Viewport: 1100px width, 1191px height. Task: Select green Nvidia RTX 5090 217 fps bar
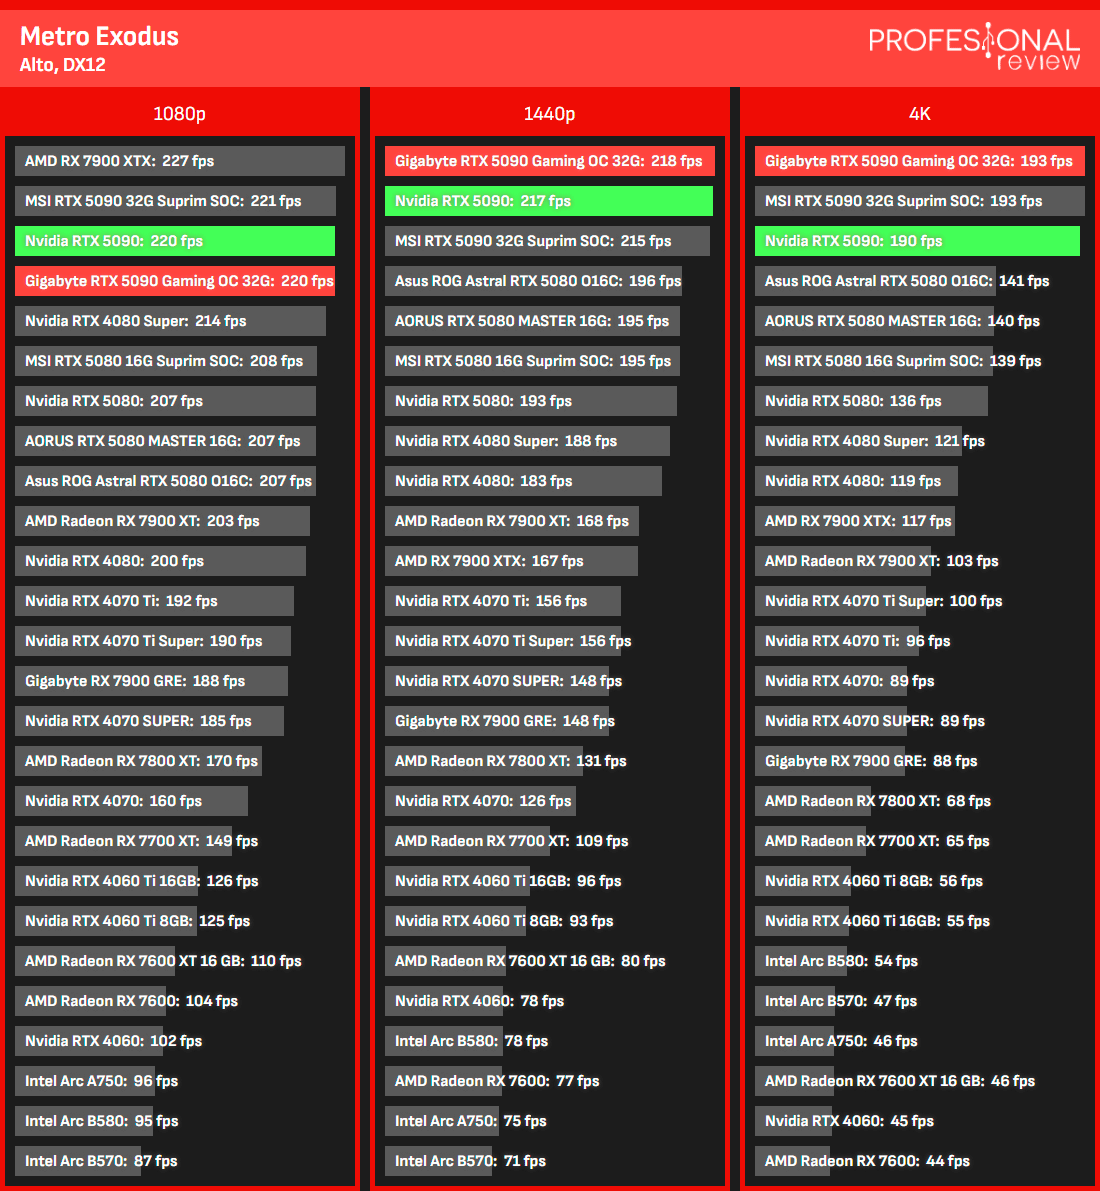(x=549, y=201)
